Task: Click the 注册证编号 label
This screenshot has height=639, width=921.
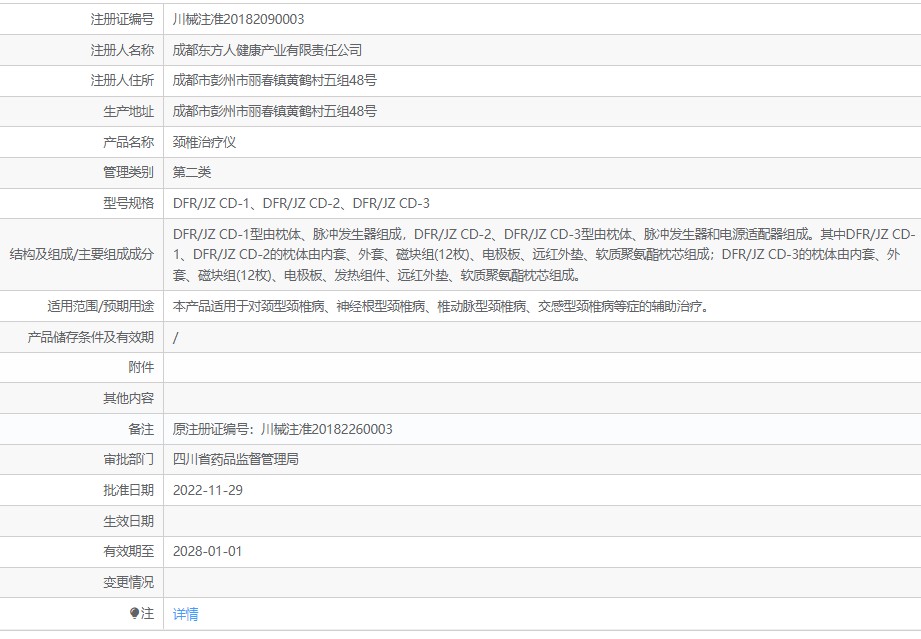Action: [122, 19]
